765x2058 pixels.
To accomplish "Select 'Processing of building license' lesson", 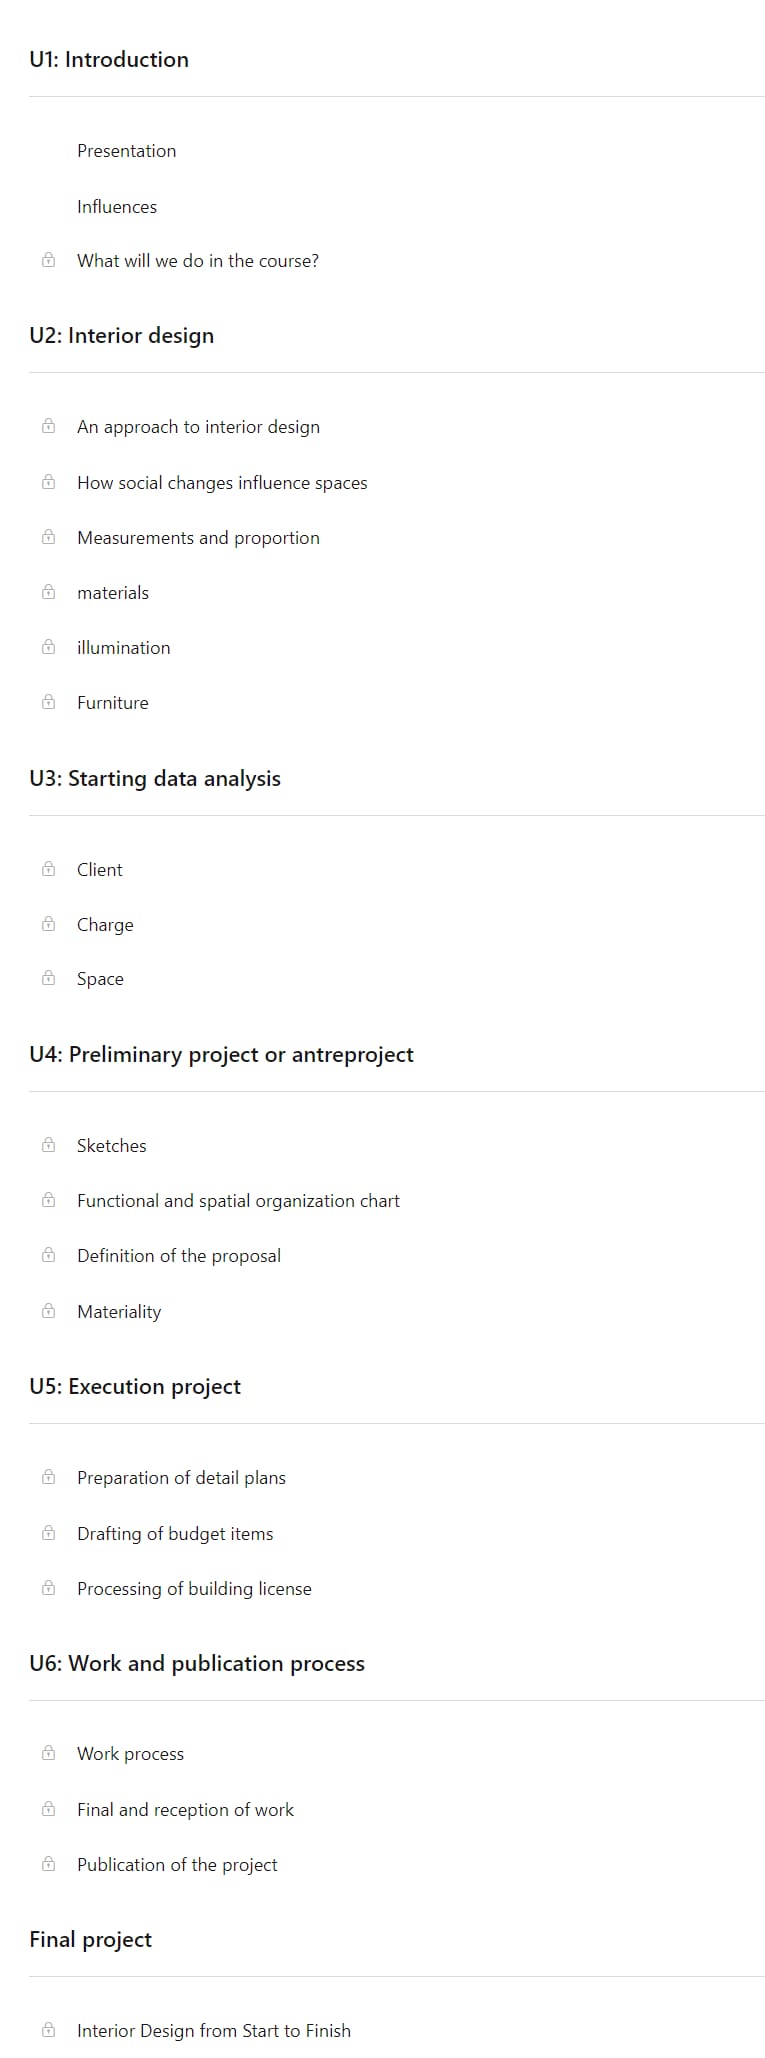I will 194,1589.
